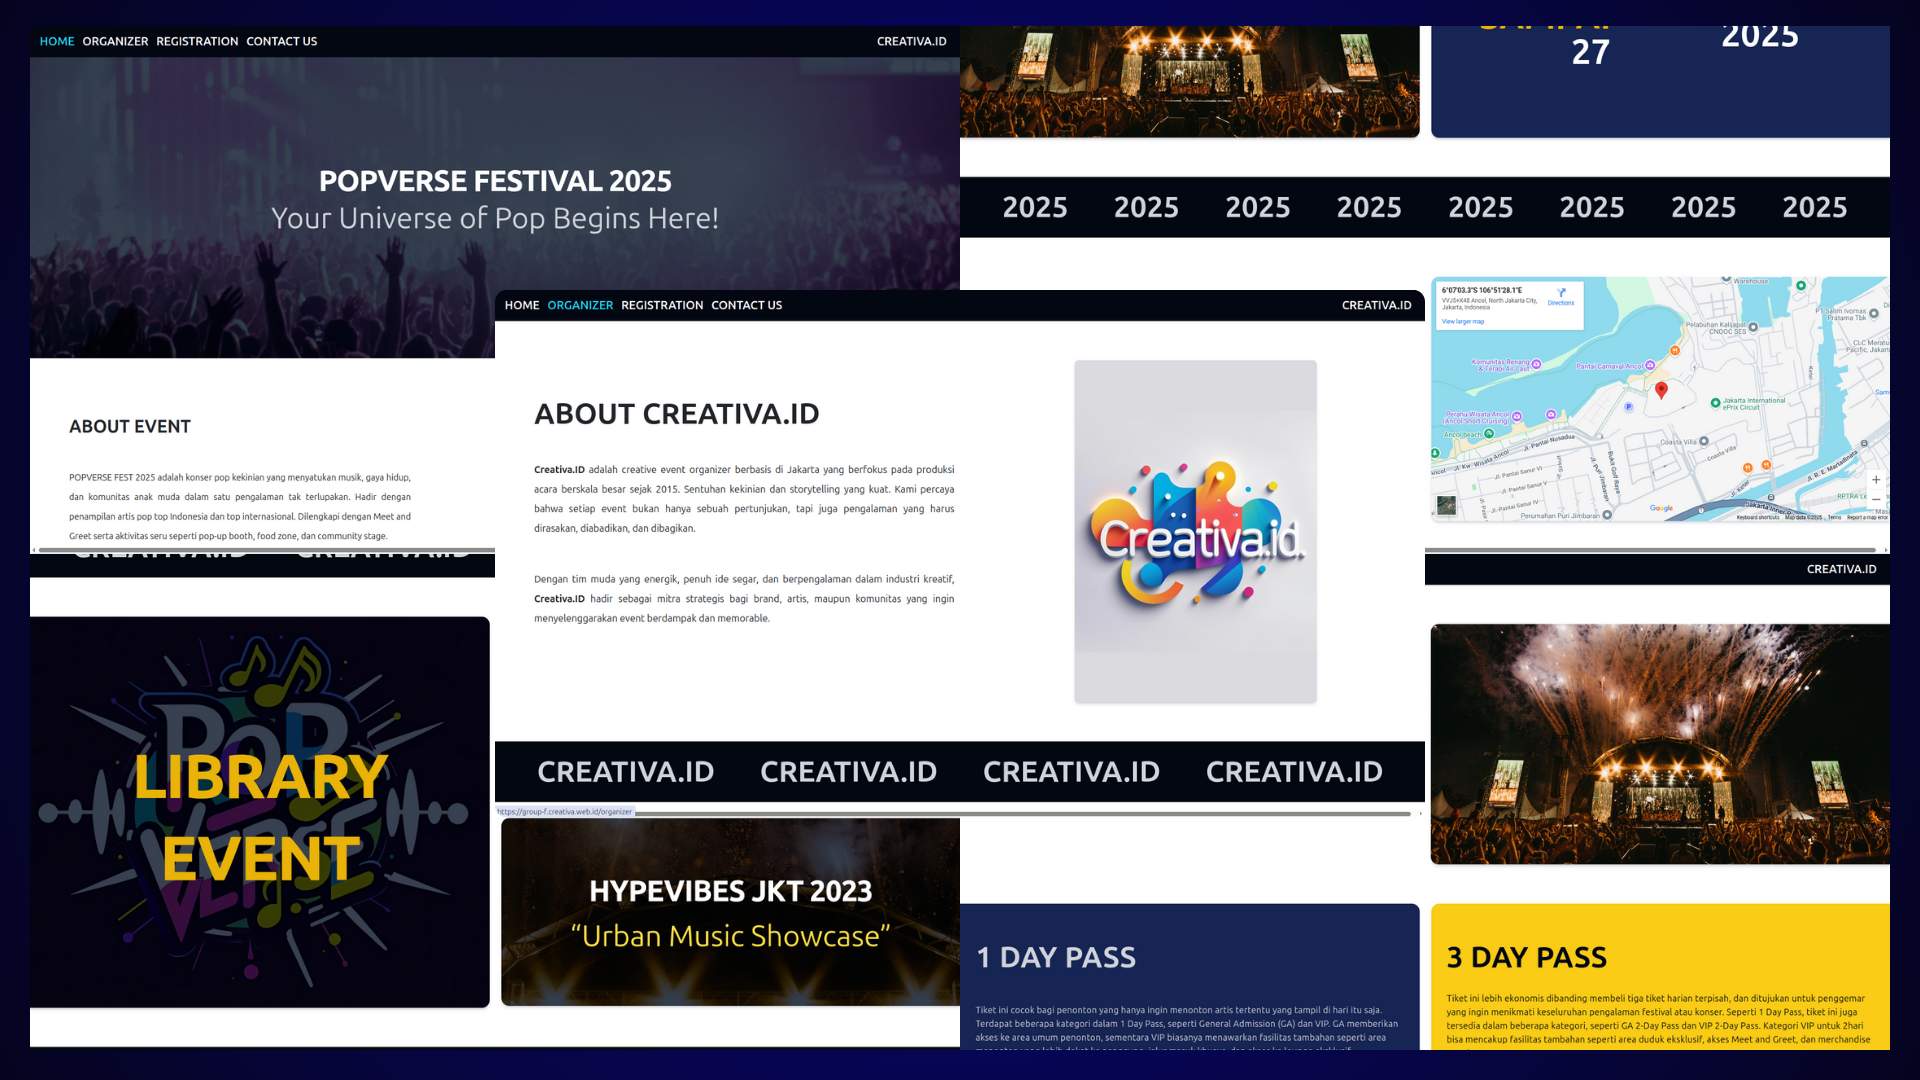Click the Library Event poster image

[260, 812]
